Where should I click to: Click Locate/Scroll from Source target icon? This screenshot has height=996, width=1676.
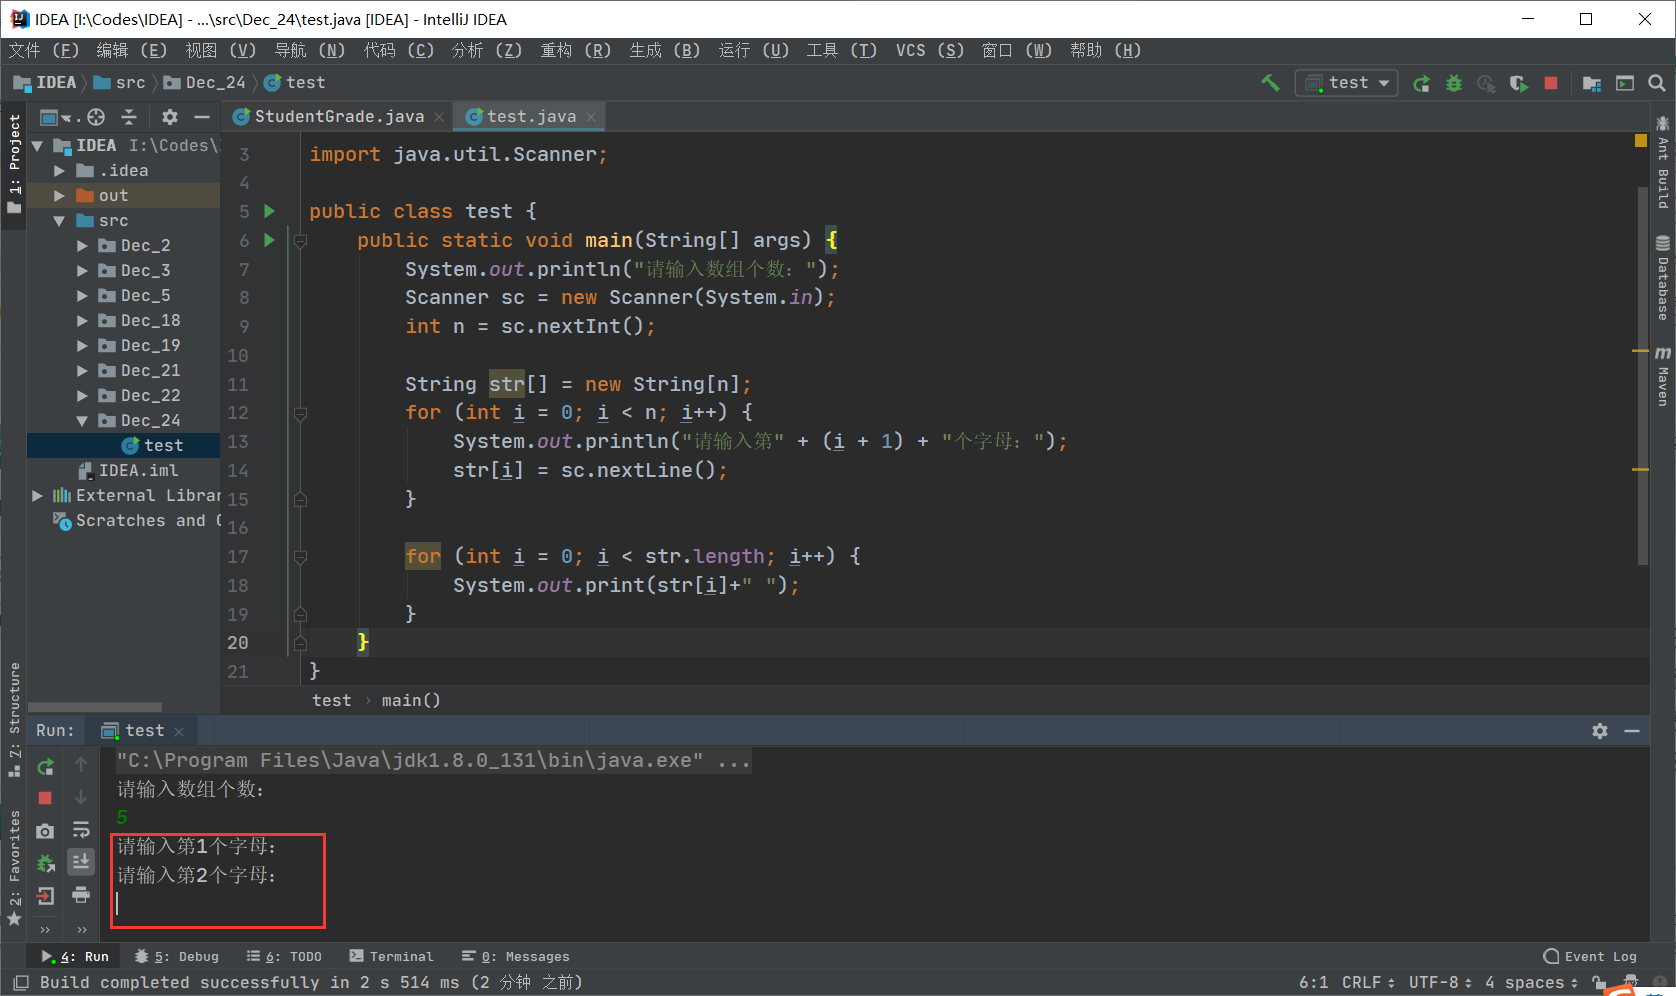click(x=96, y=117)
